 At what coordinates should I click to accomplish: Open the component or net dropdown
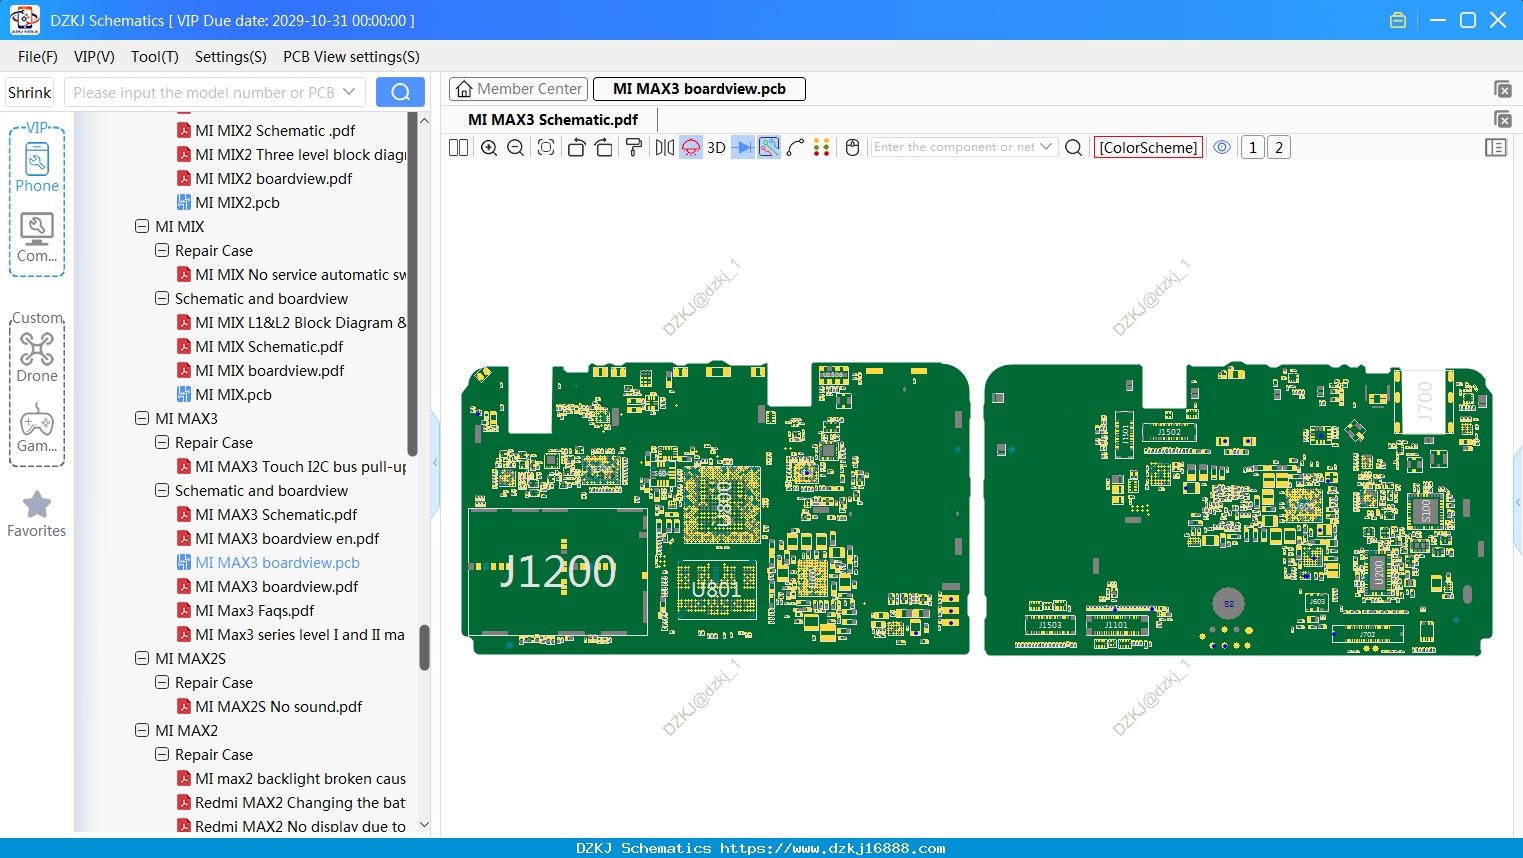point(1046,147)
